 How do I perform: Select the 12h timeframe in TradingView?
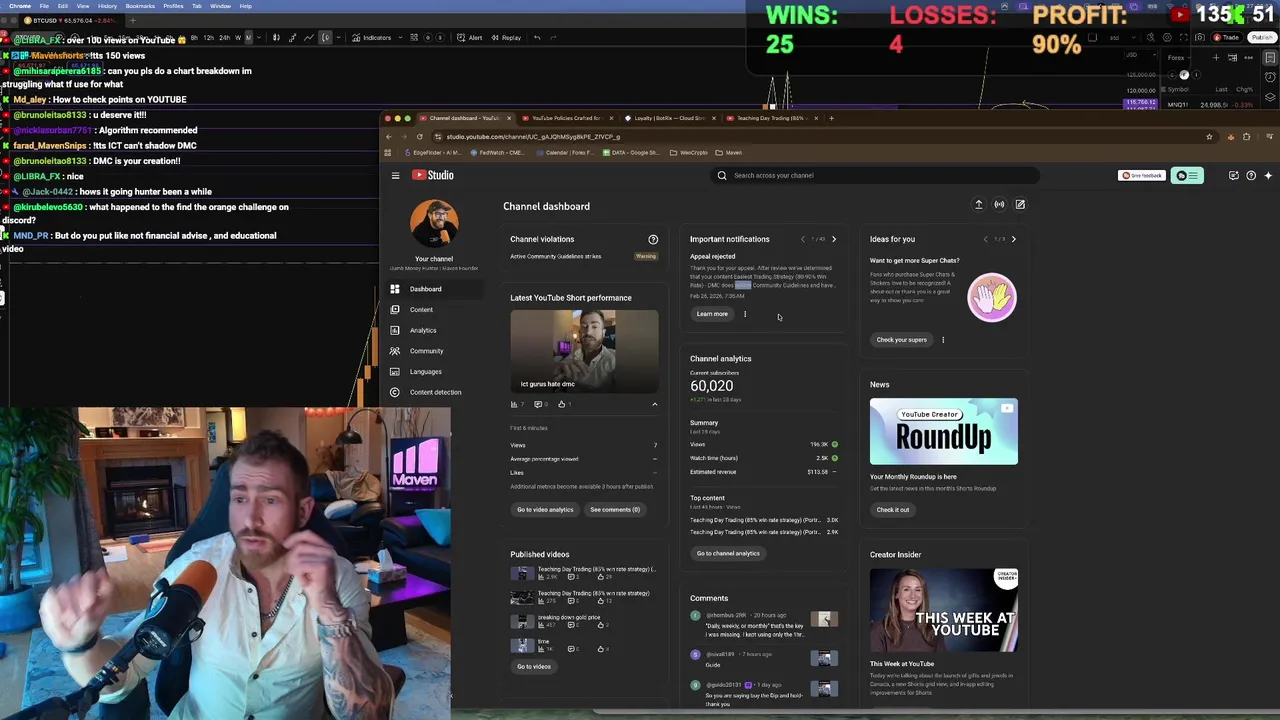[209, 37]
